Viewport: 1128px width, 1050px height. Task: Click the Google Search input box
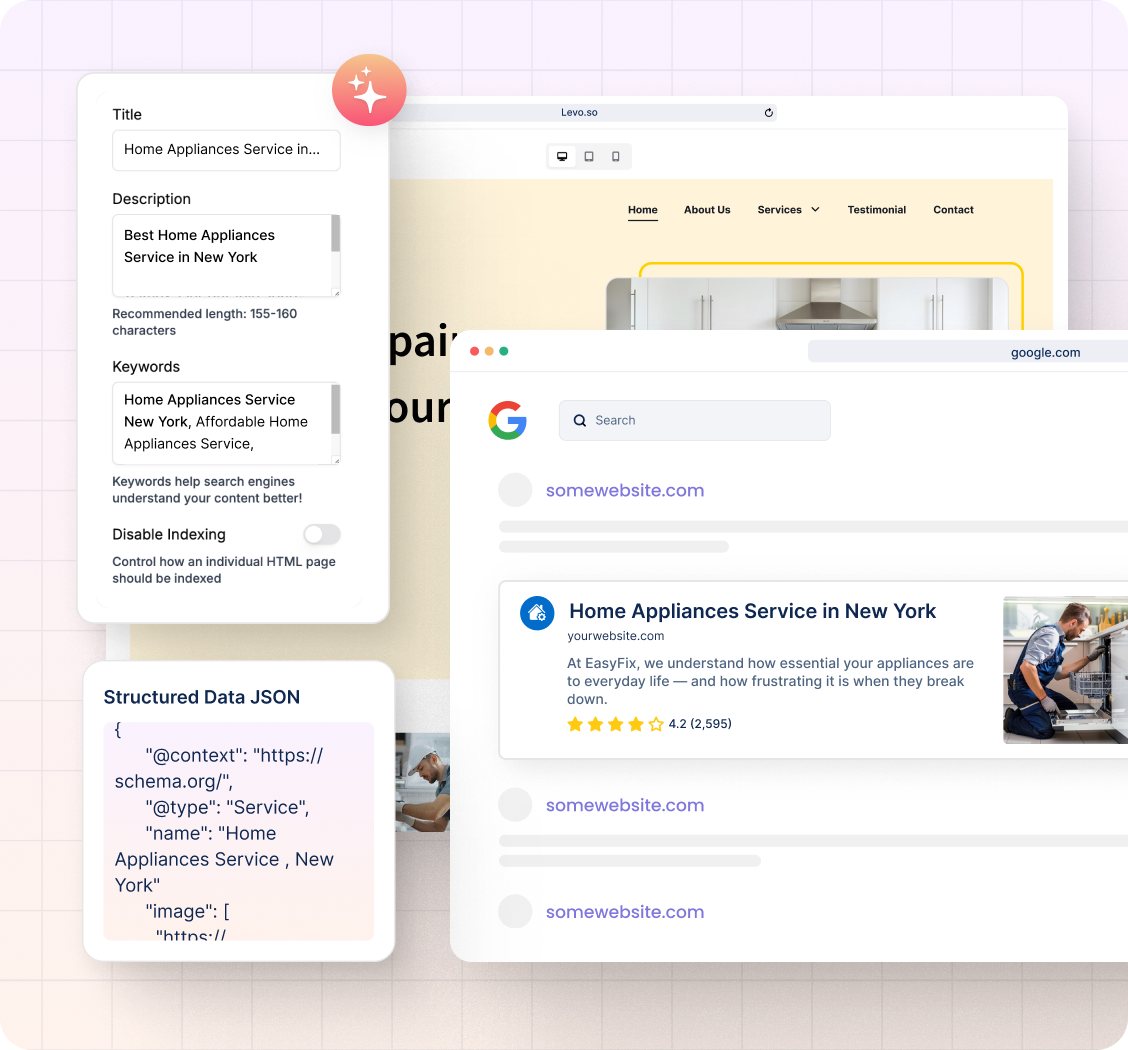click(x=705, y=421)
